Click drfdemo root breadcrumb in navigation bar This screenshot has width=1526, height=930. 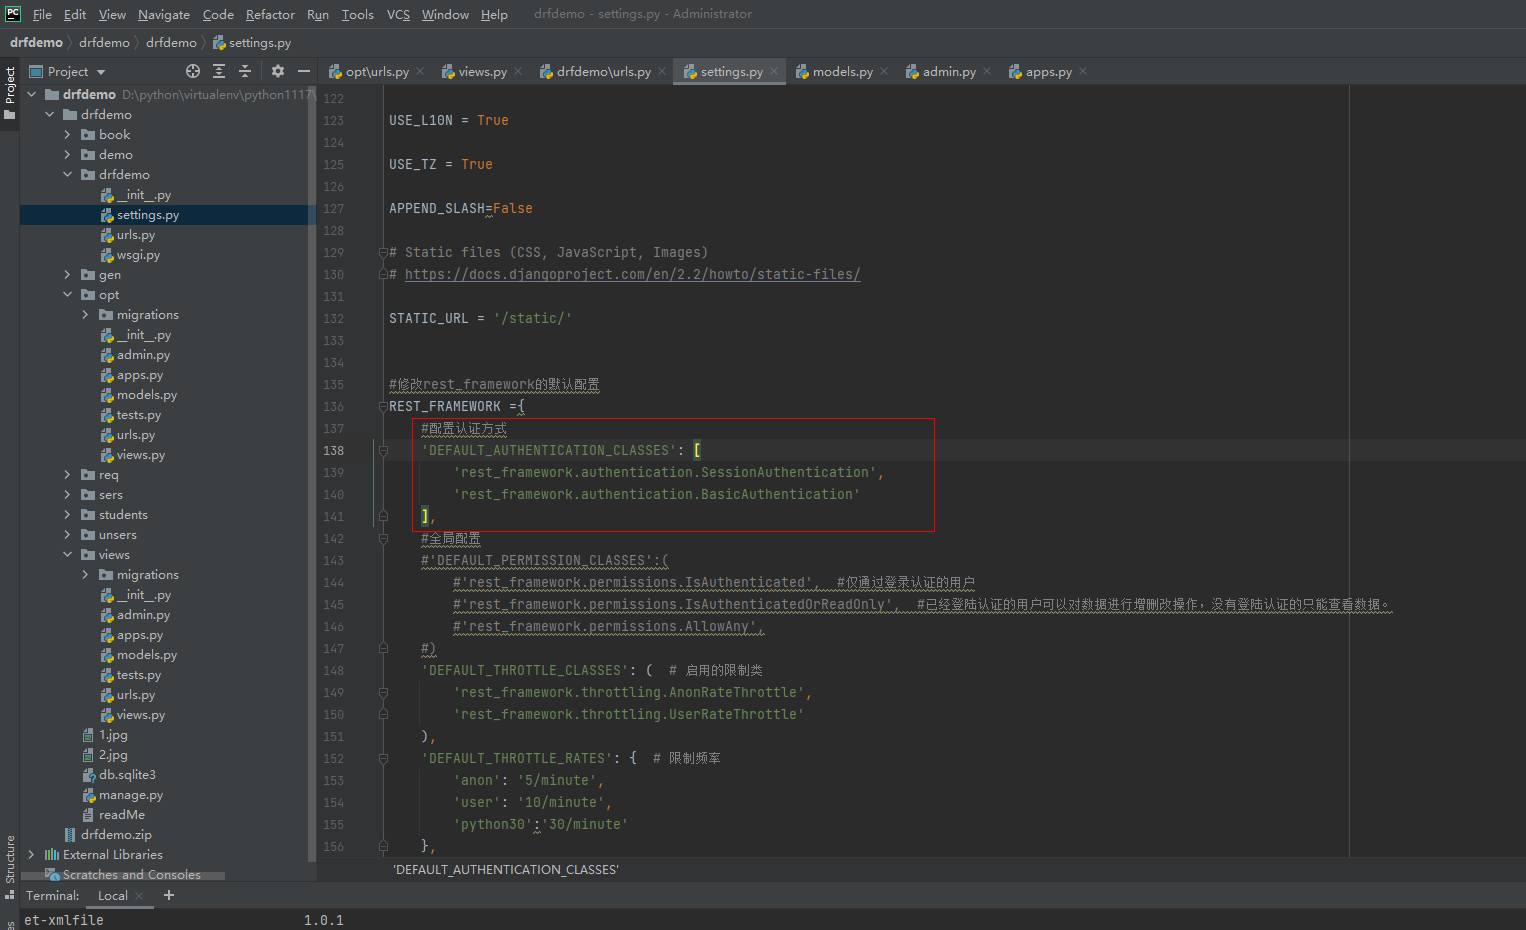[x=36, y=42]
